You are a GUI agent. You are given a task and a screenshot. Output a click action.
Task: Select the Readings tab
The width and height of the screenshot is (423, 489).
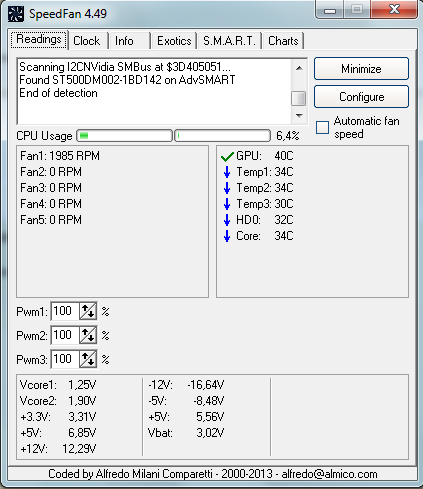pos(39,40)
